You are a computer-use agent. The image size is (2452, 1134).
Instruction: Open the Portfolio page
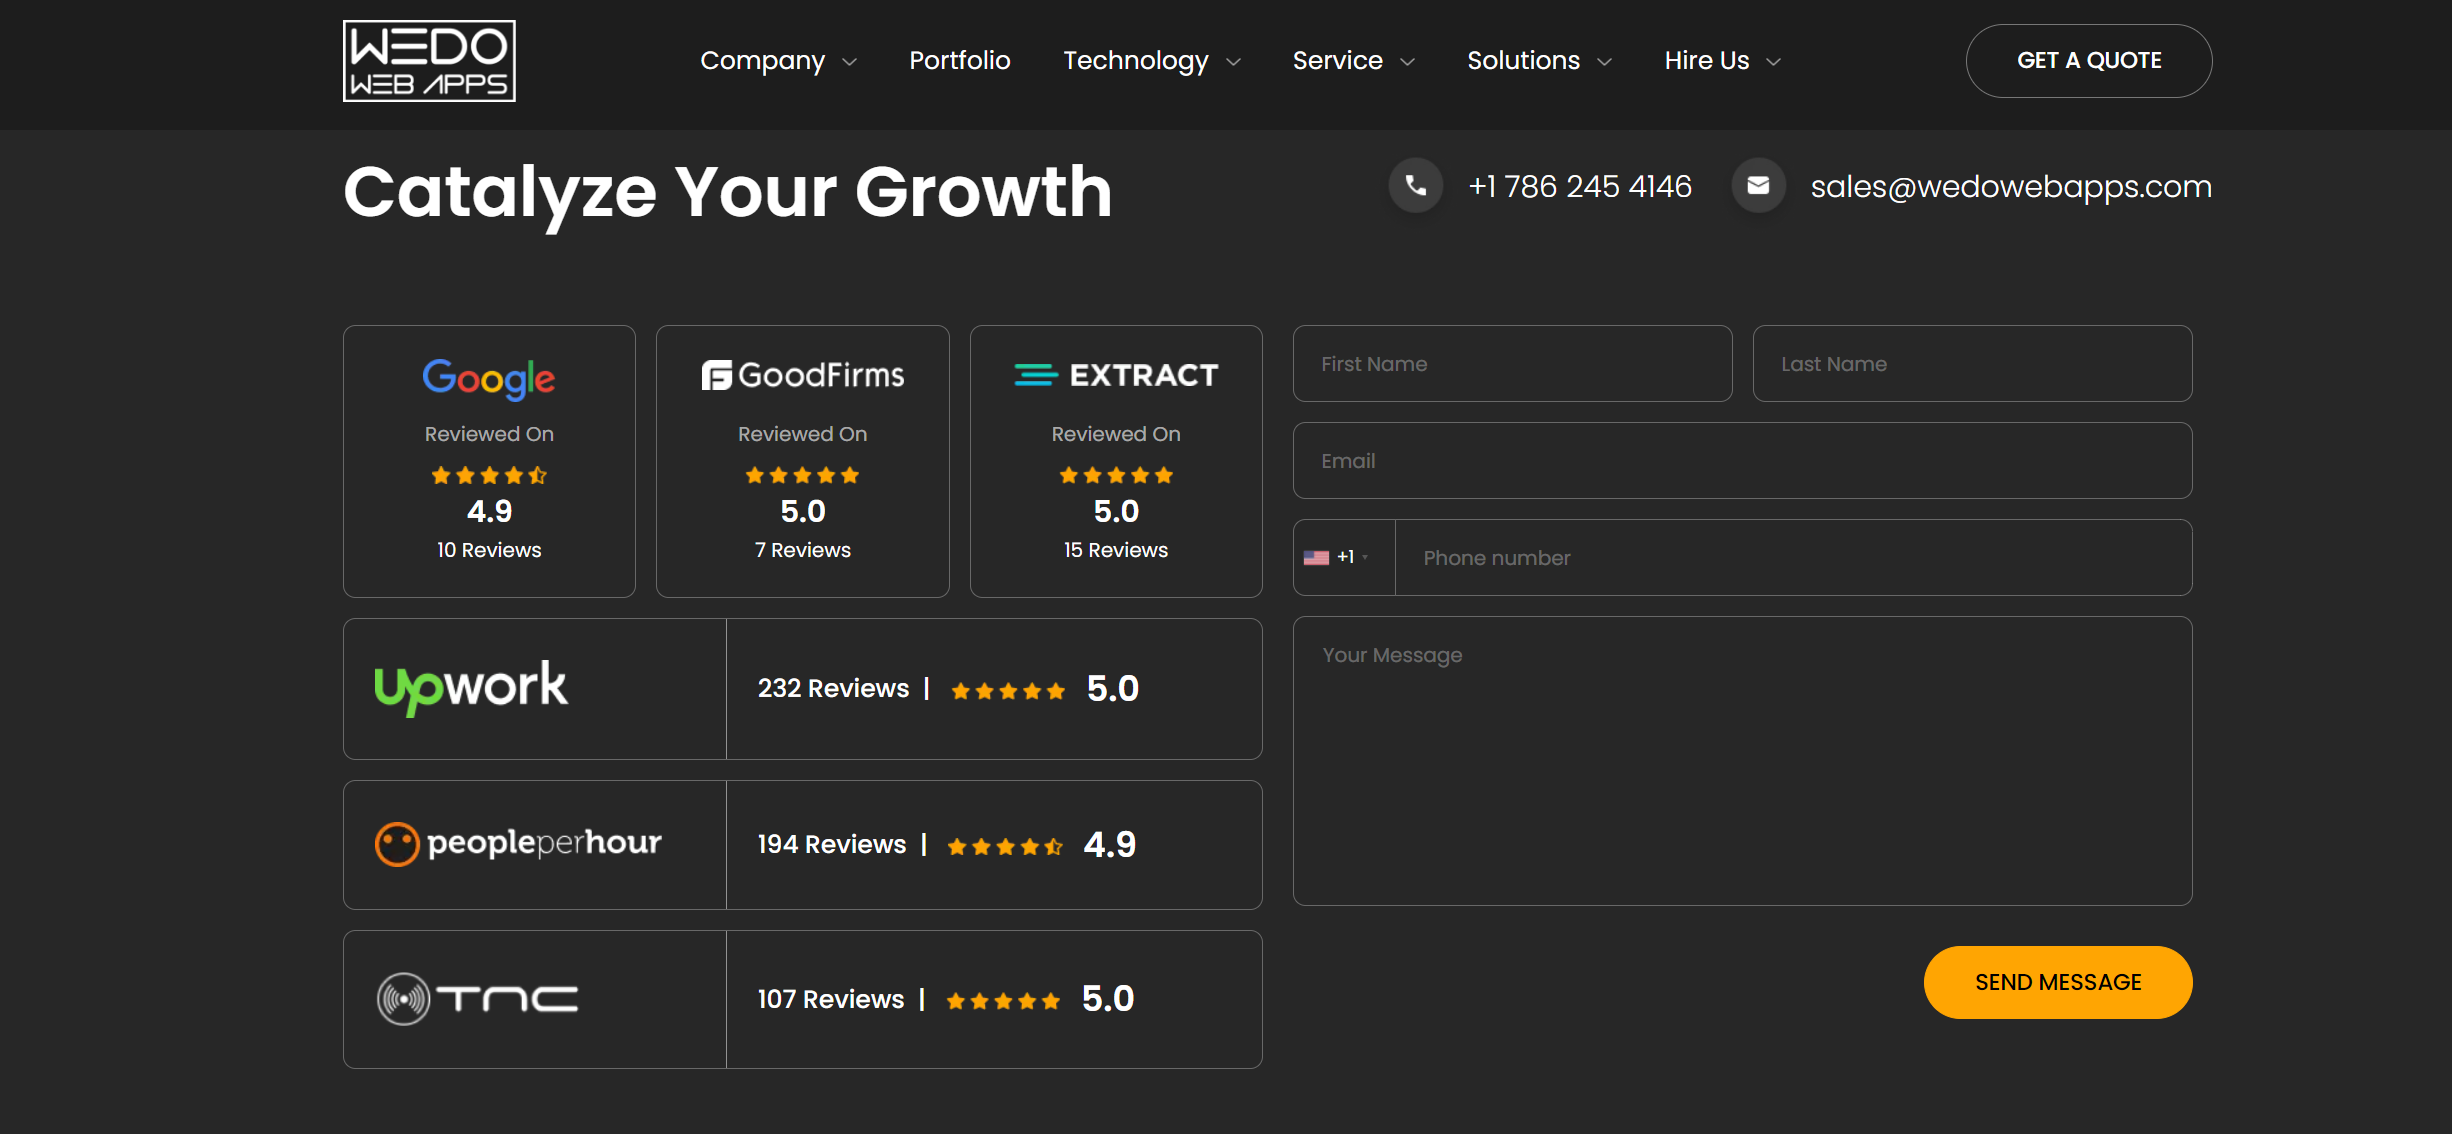click(960, 60)
